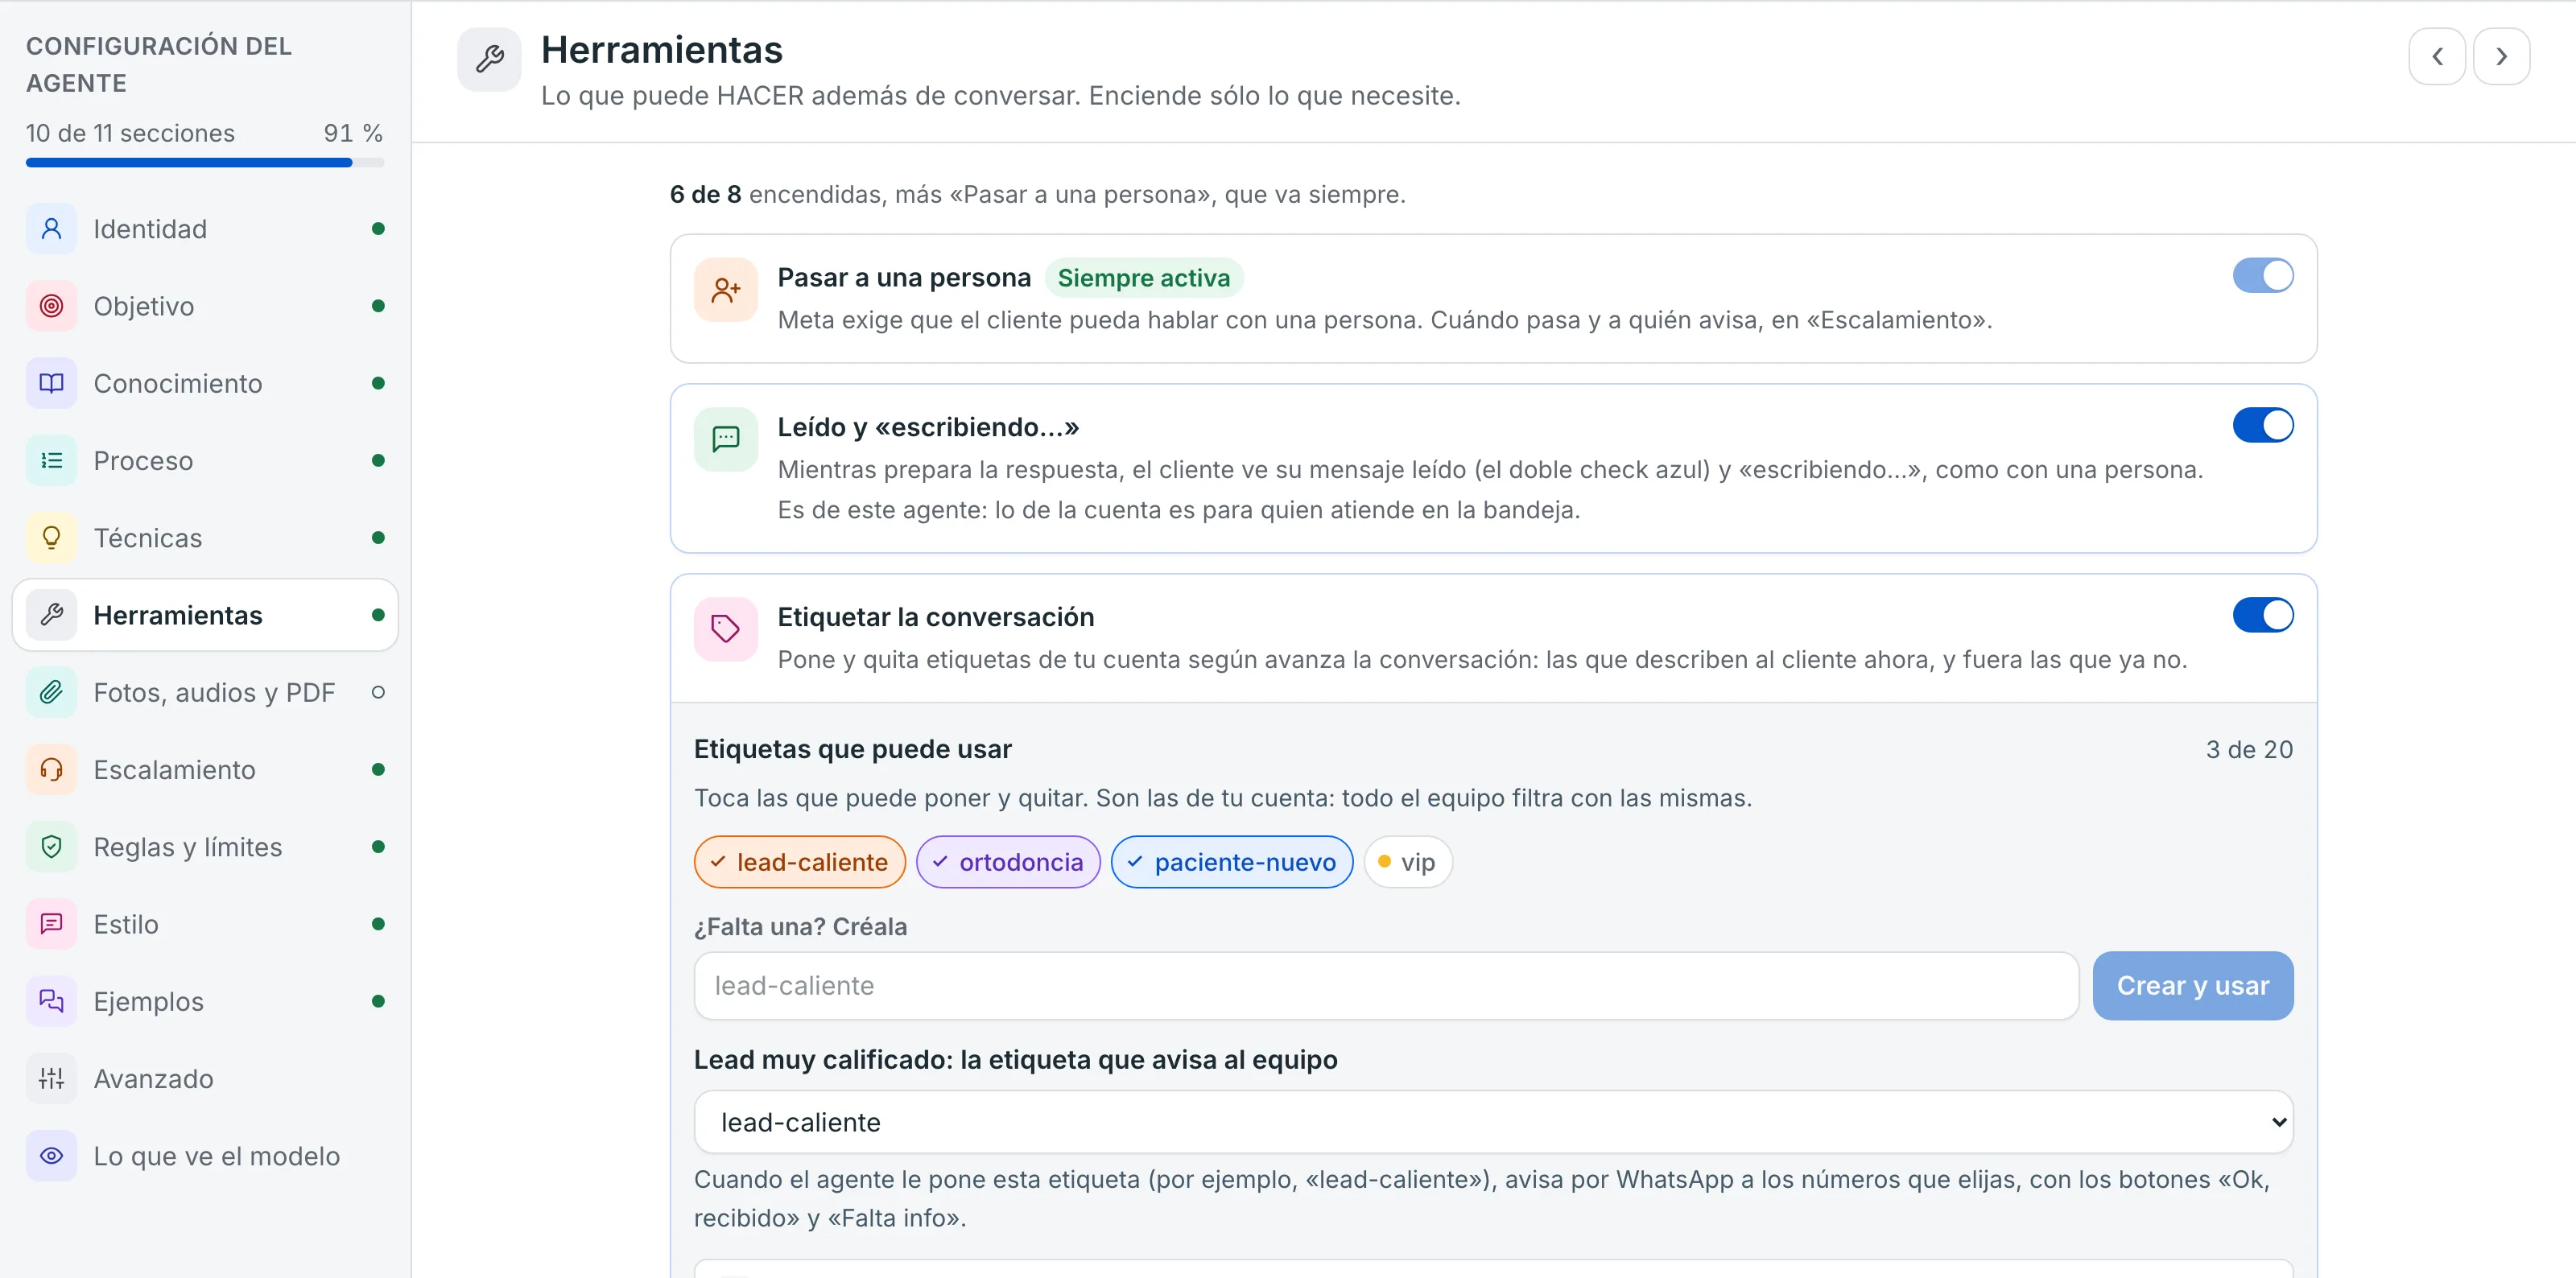This screenshot has height=1278, width=2576.
Task: Open the Avanzado section
Action: (205, 1079)
